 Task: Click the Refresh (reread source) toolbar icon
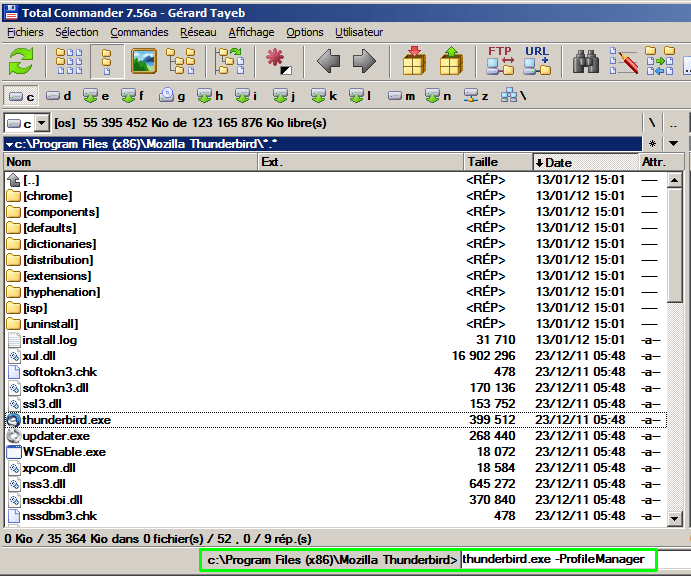[x=21, y=62]
